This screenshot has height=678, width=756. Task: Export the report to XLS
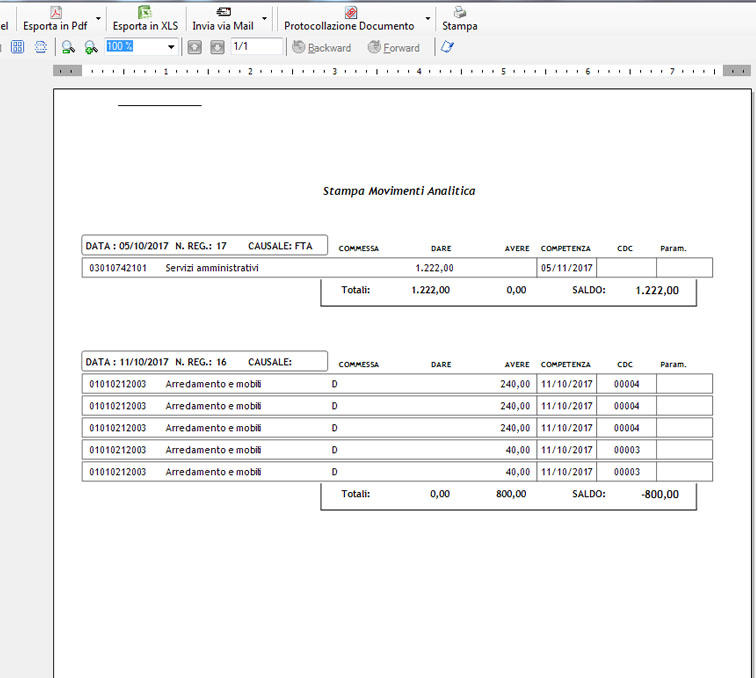pyautogui.click(x=145, y=19)
